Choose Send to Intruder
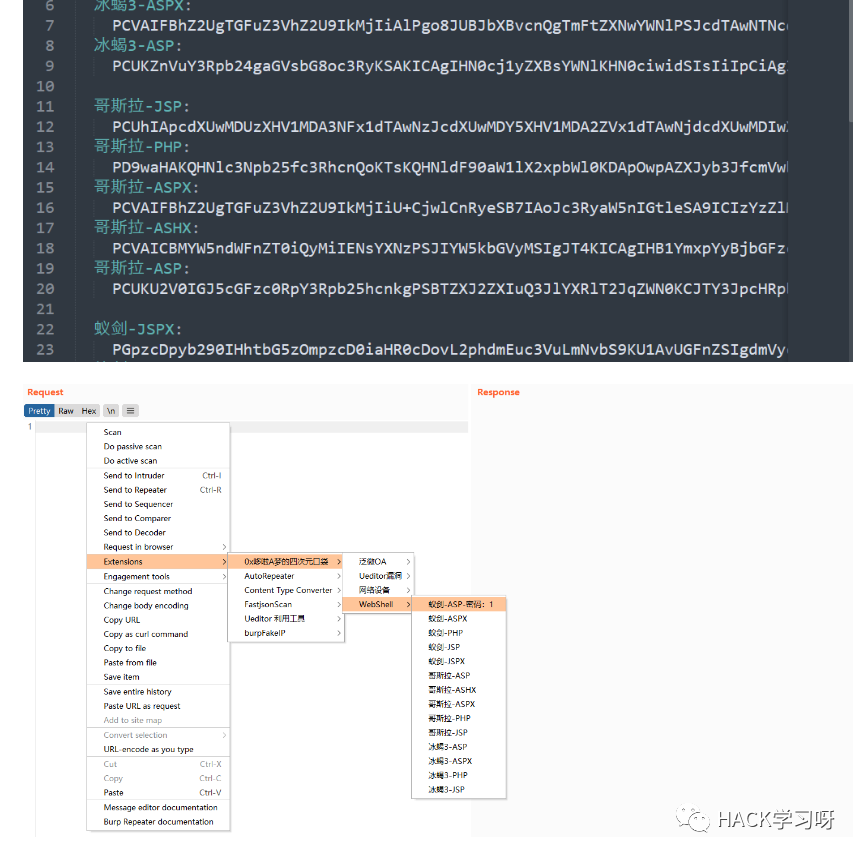The height and width of the screenshot is (857, 862). pos(158,476)
